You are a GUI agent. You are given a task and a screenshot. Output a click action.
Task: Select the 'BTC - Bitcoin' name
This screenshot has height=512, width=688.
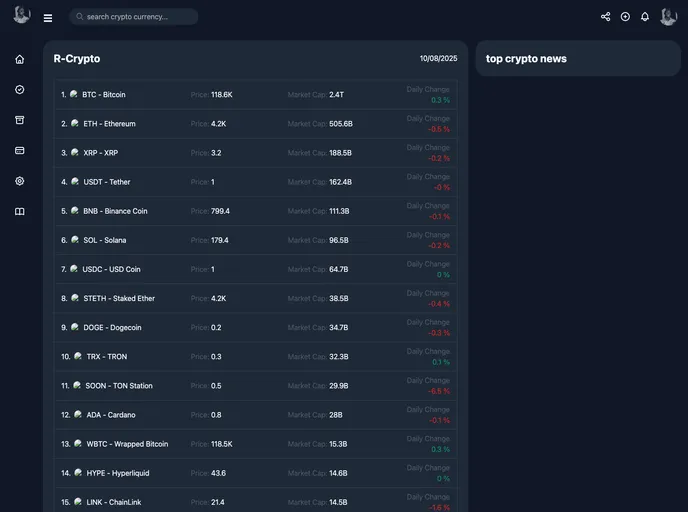click(104, 95)
